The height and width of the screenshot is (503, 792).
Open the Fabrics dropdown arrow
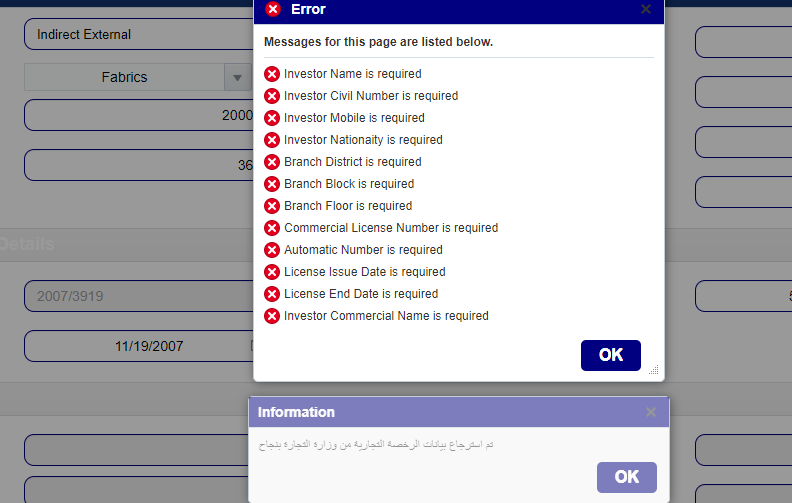(x=237, y=77)
